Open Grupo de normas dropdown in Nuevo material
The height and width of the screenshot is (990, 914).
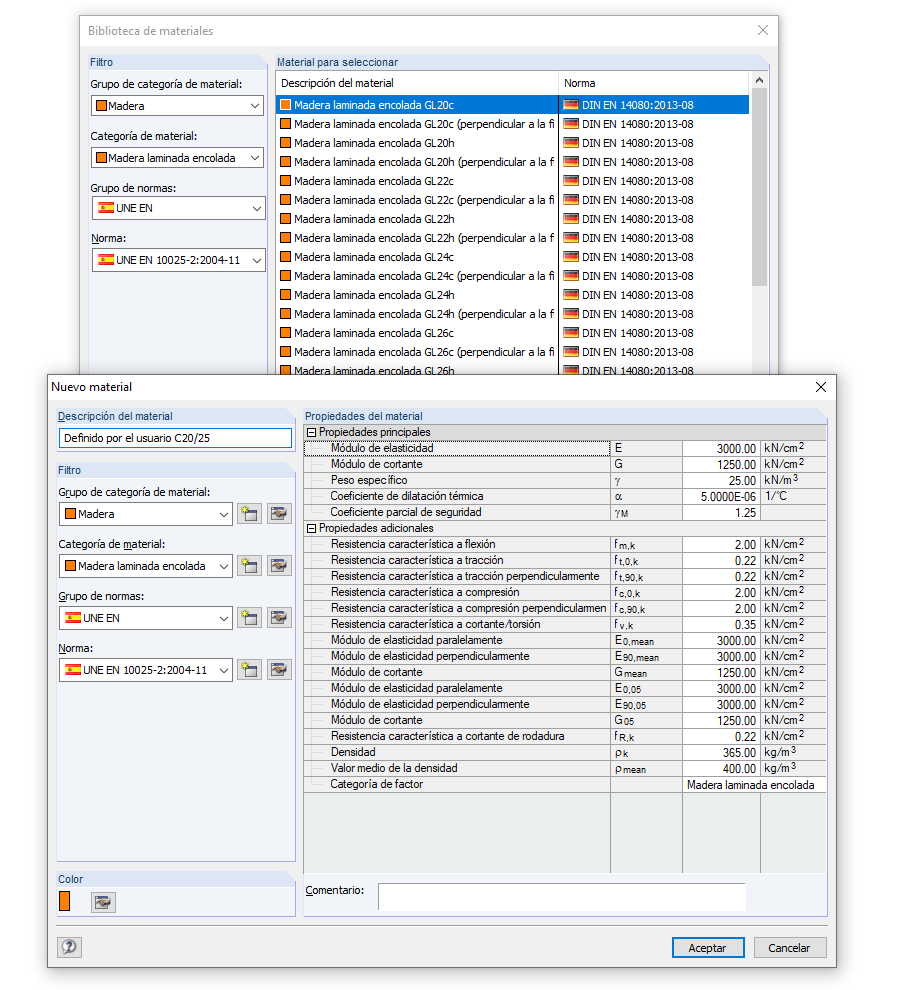[x=146, y=617]
